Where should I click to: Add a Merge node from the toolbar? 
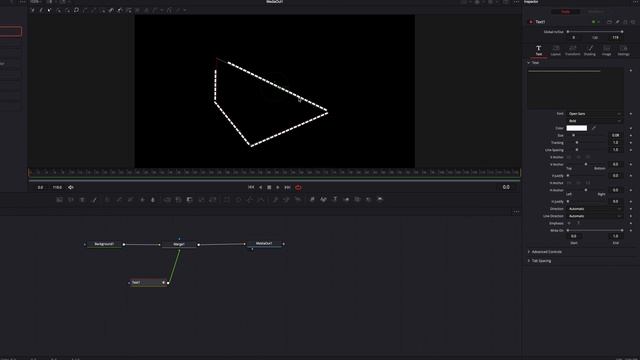[167, 200]
